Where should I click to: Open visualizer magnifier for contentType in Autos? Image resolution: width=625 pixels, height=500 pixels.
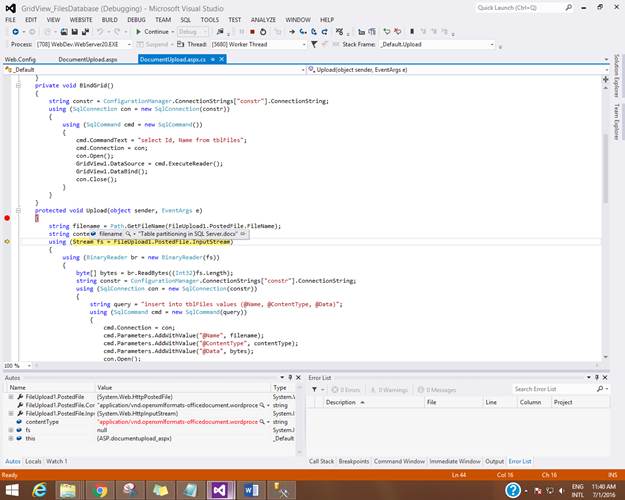263,422
